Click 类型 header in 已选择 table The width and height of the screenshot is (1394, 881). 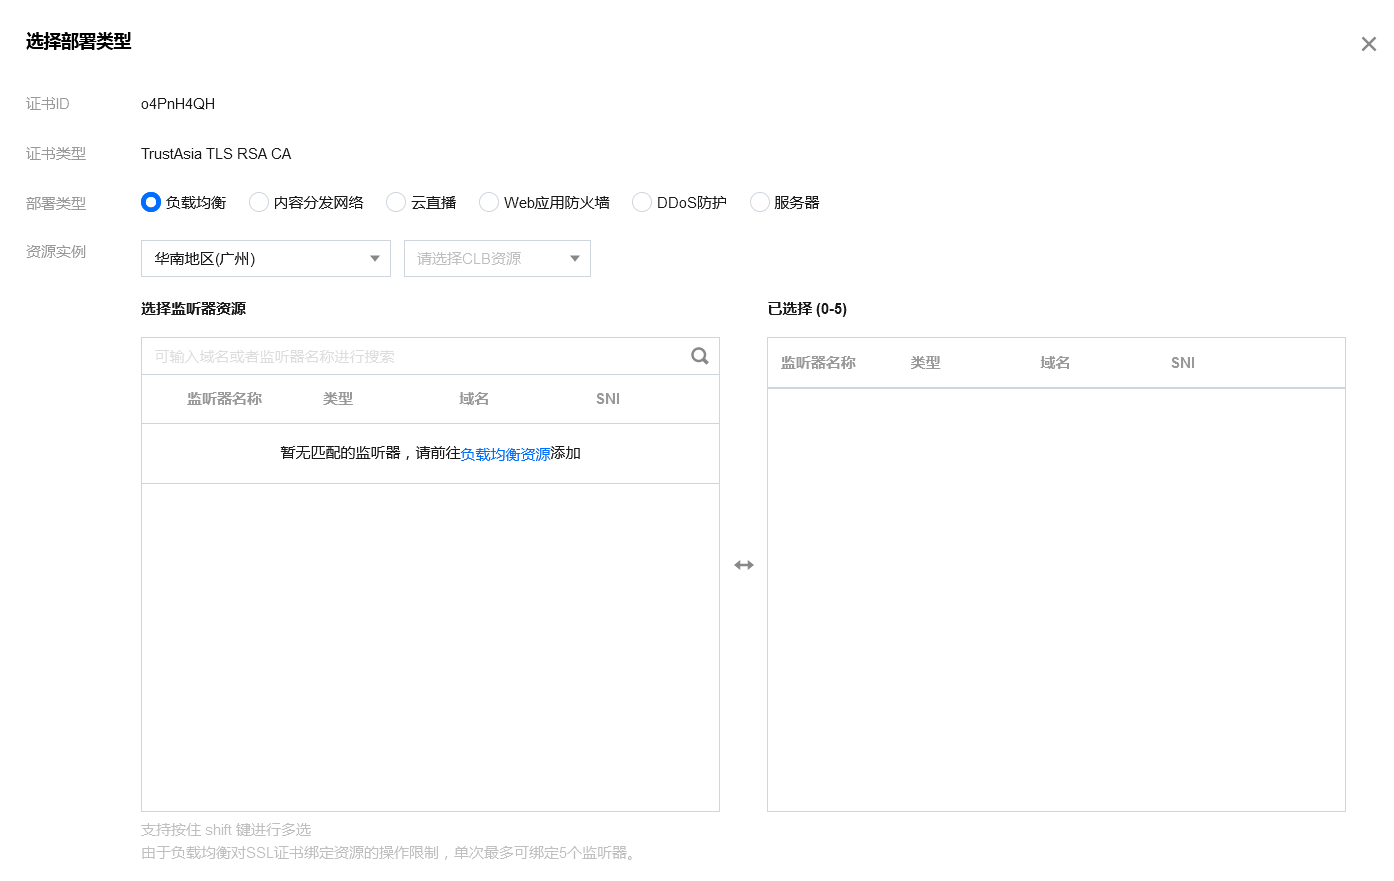(925, 363)
